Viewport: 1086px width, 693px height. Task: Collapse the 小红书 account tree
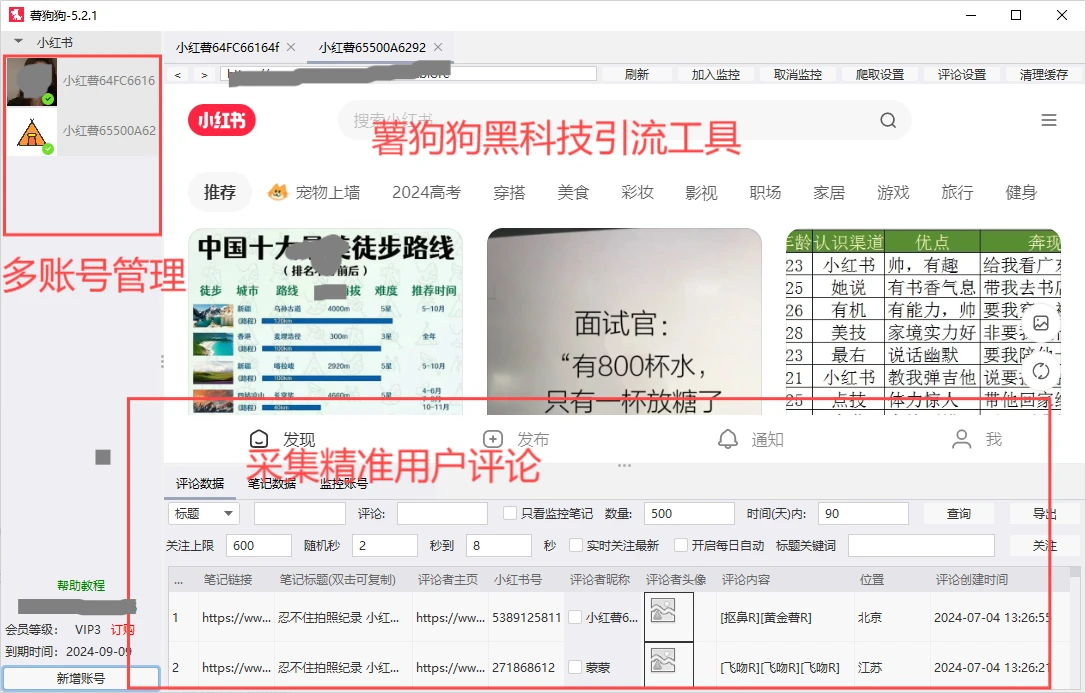19,42
